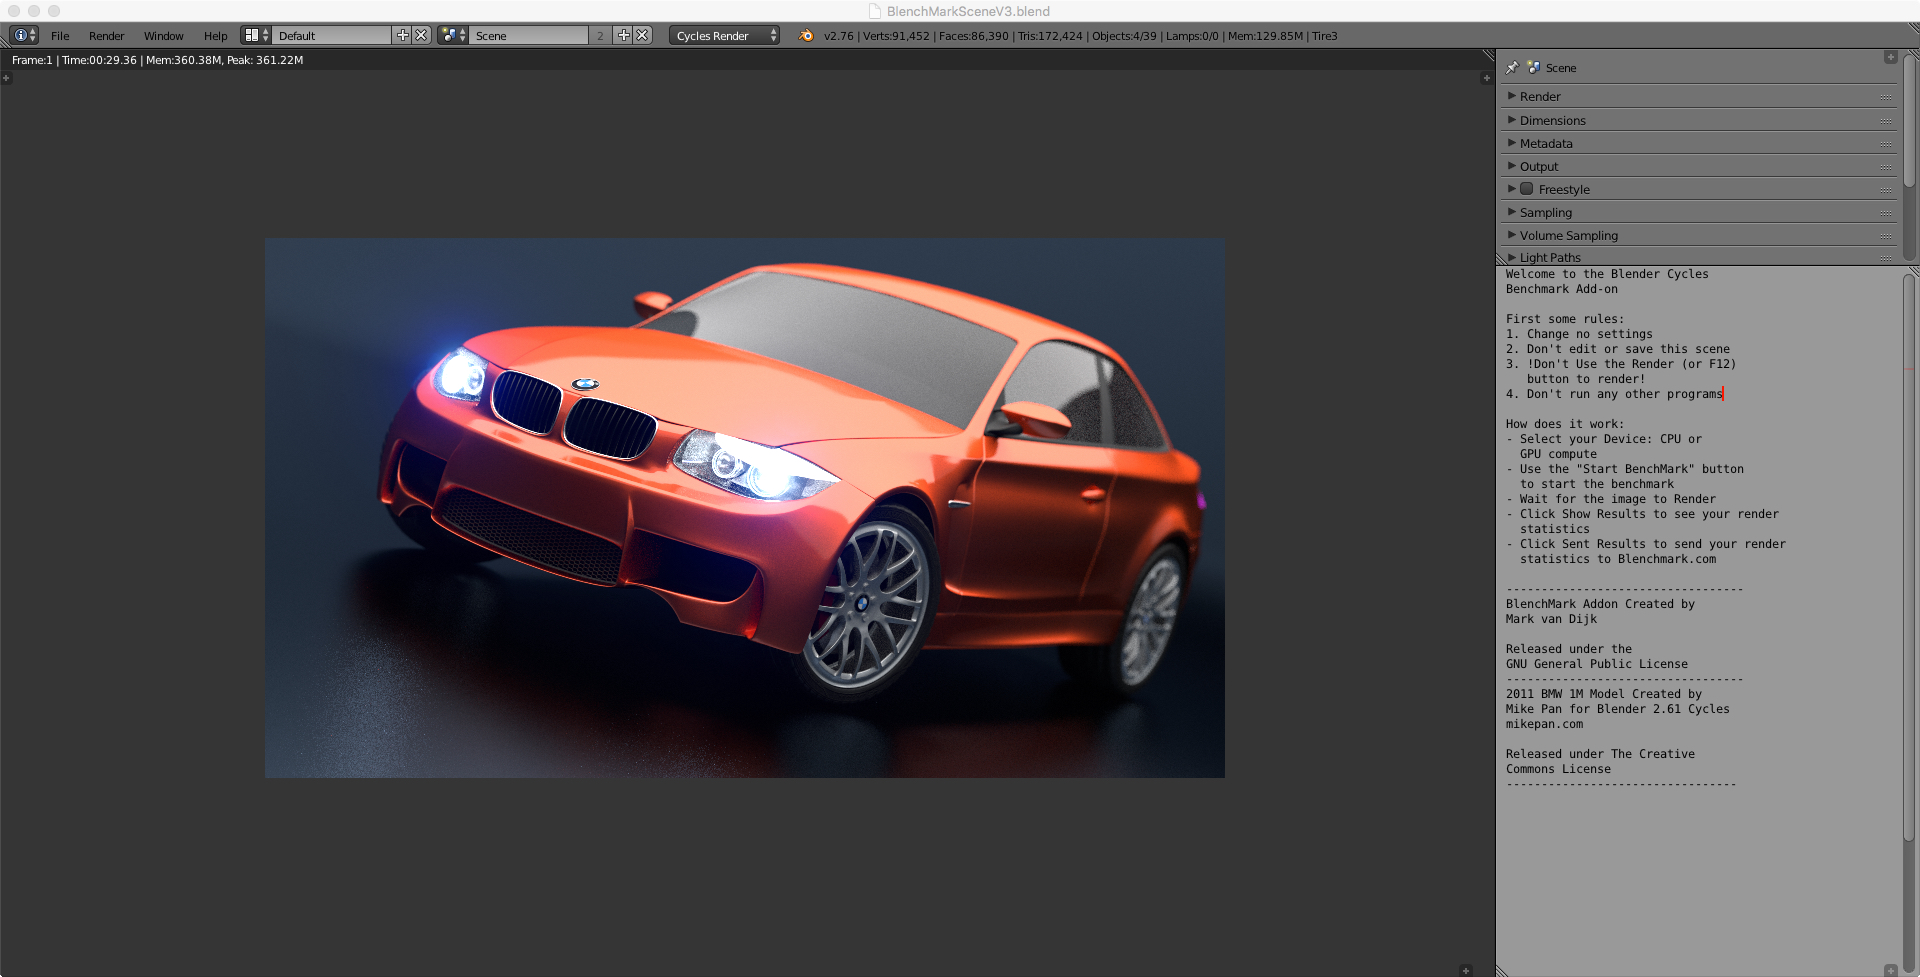Click the plus icon at bottom-right of render view
The image size is (1920, 977).
[x=1466, y=970]
